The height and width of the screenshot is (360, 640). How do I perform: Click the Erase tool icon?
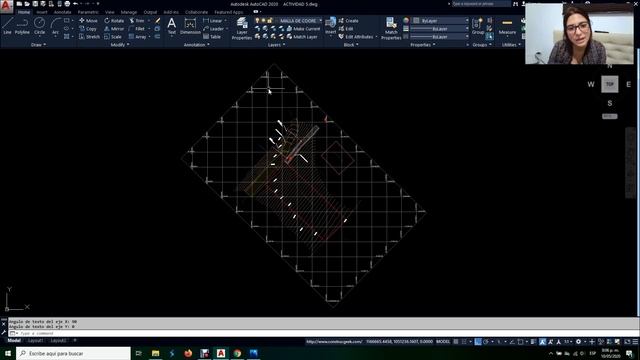coord(158,20)
